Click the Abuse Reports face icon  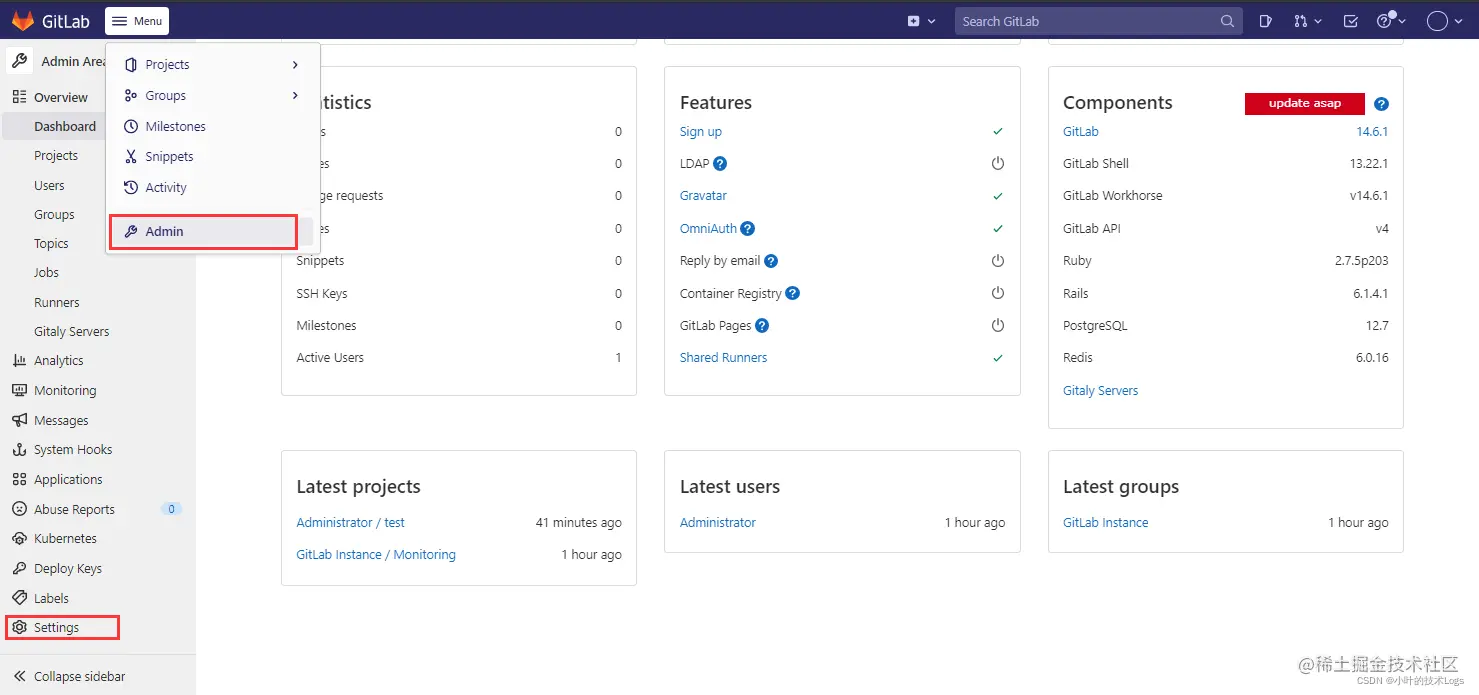19,509
